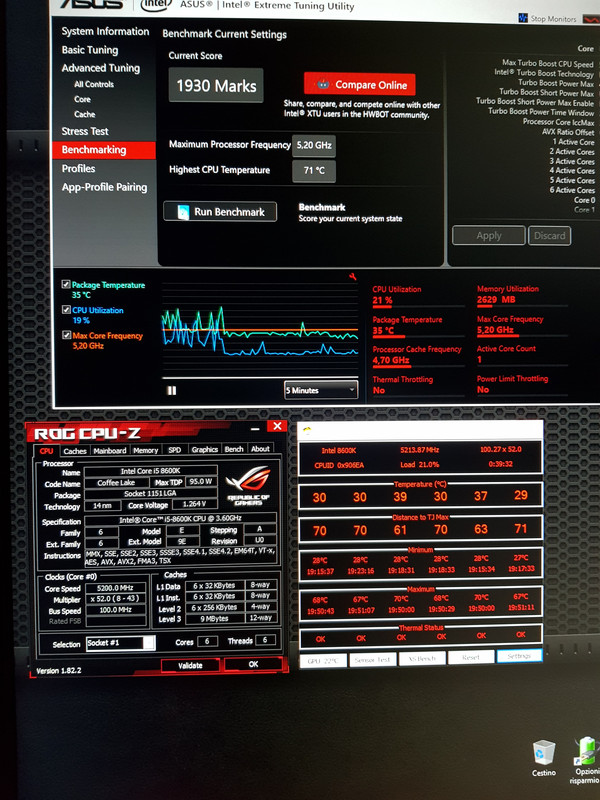This screenshot has height=800, width=600.
Task: Switch to About tab in CPU-Z
Action: (x=260, y=448)
